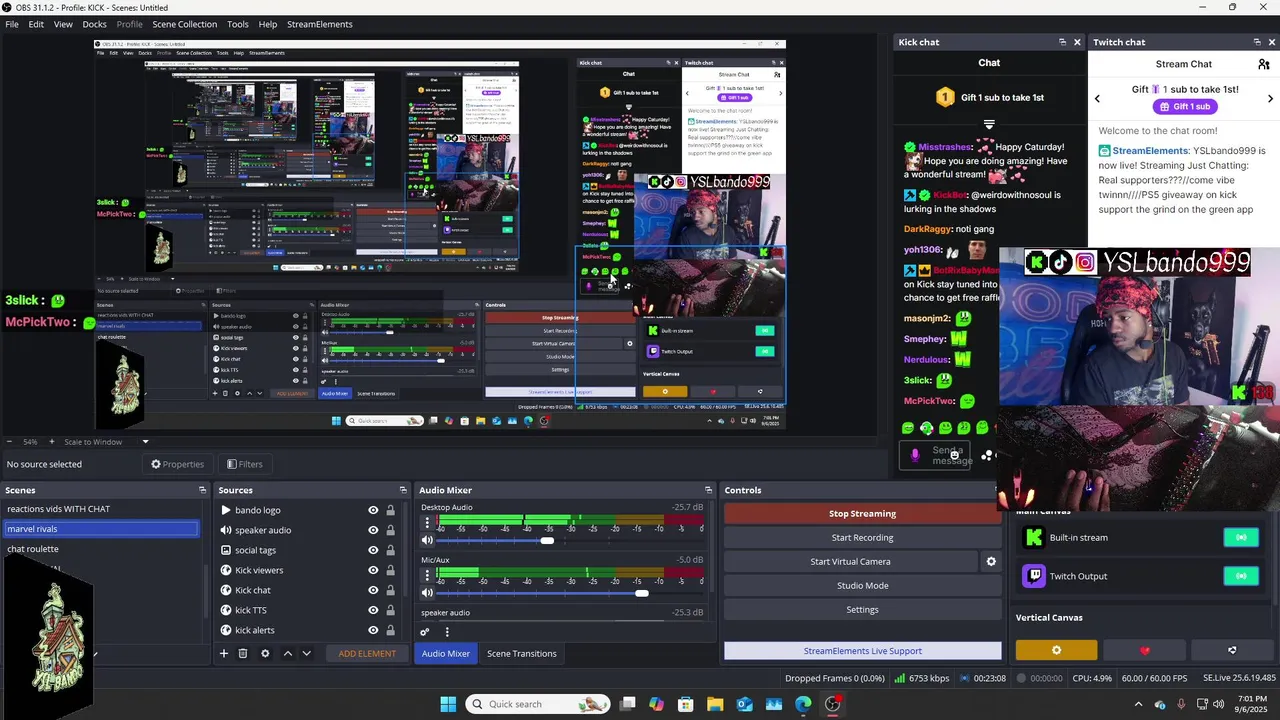Move source down with the down arrow
The image size is (1280, 720).
(x=307, y=653)
